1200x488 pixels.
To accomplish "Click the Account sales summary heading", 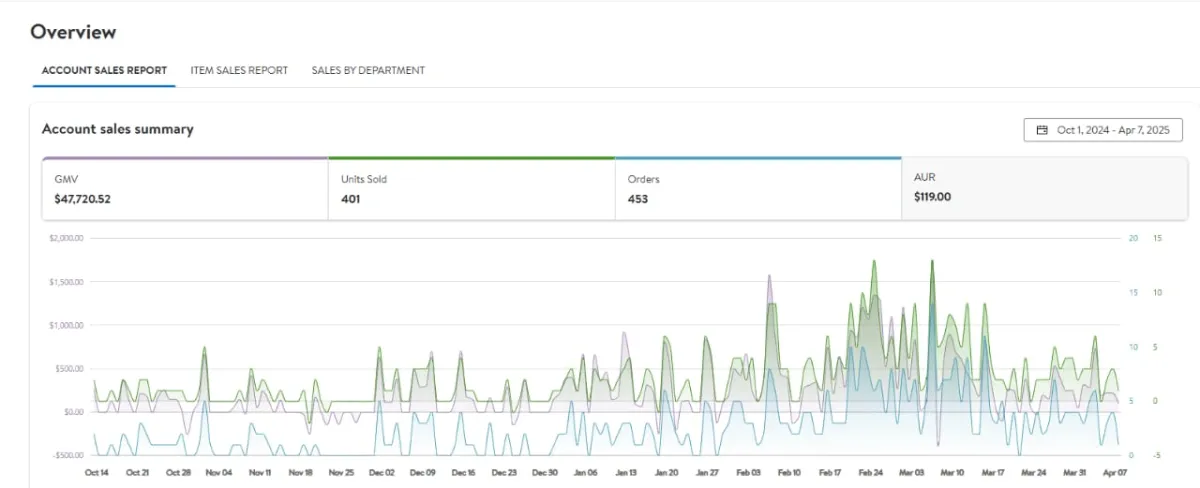I will point(118,129).
